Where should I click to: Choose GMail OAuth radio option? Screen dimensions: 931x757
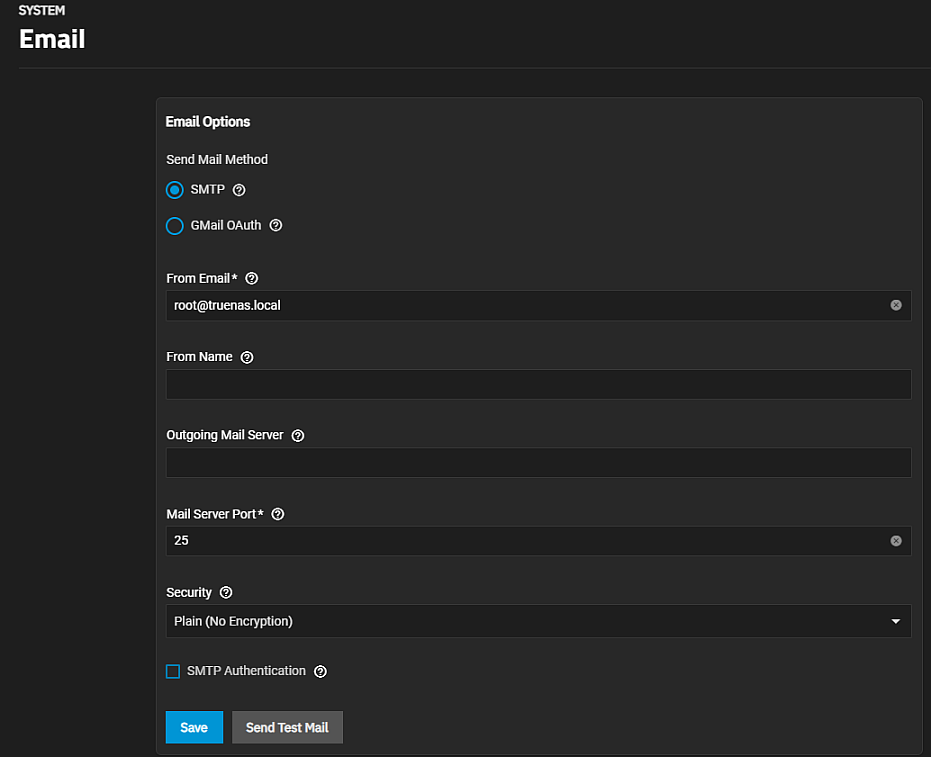pyautogui.click(x=175, y=226)
